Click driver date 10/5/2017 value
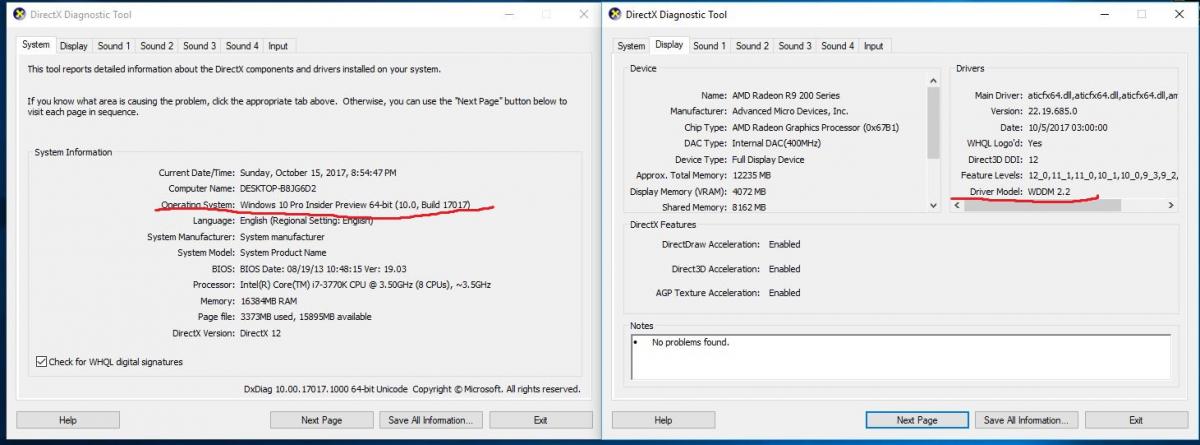Viewport: 1200px width, 445px height. point(1067,127)
